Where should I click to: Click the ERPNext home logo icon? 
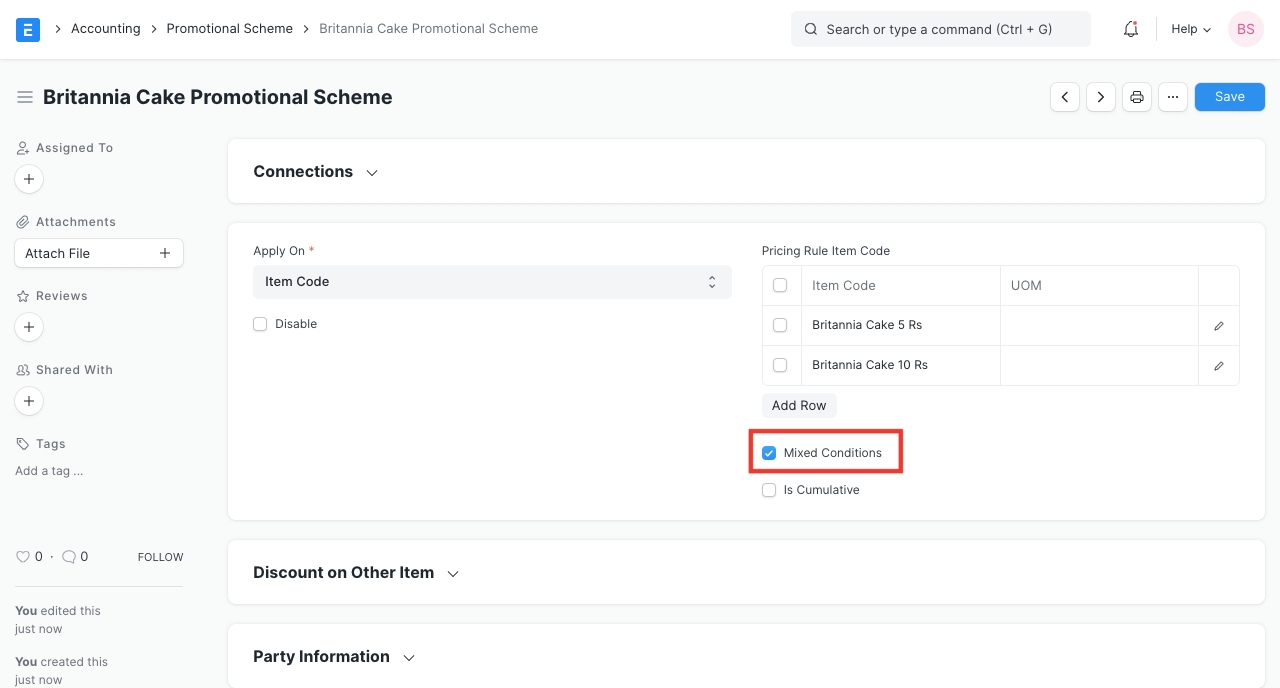(28, 29)
